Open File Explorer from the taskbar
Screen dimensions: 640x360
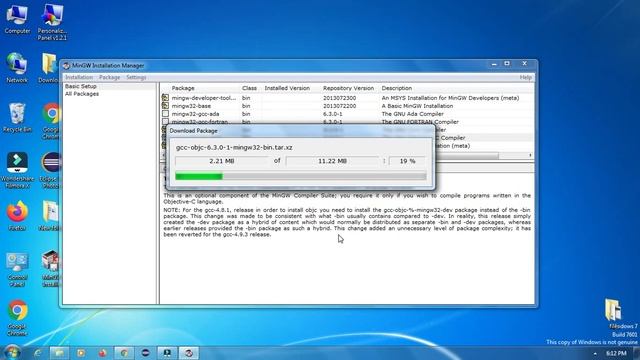click(59, 353)
